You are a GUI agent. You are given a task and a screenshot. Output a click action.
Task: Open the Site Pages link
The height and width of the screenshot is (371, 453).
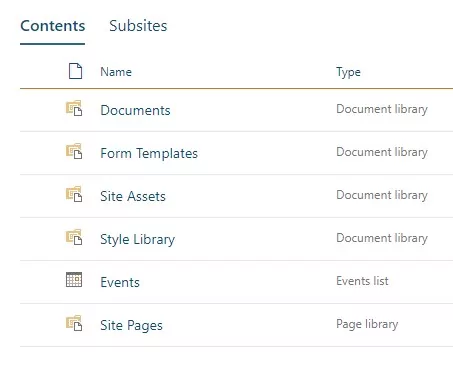[x=131, y=325]
